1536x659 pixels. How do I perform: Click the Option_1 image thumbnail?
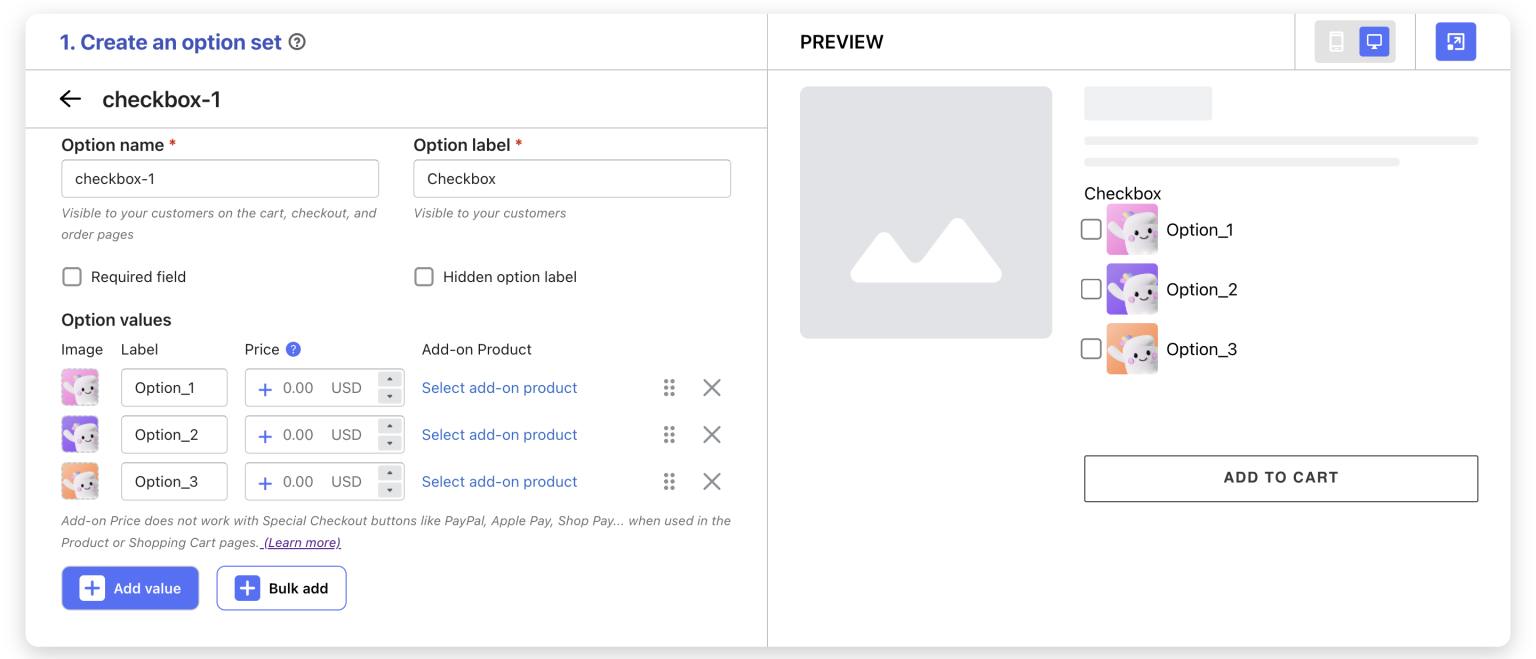(80, 387)
